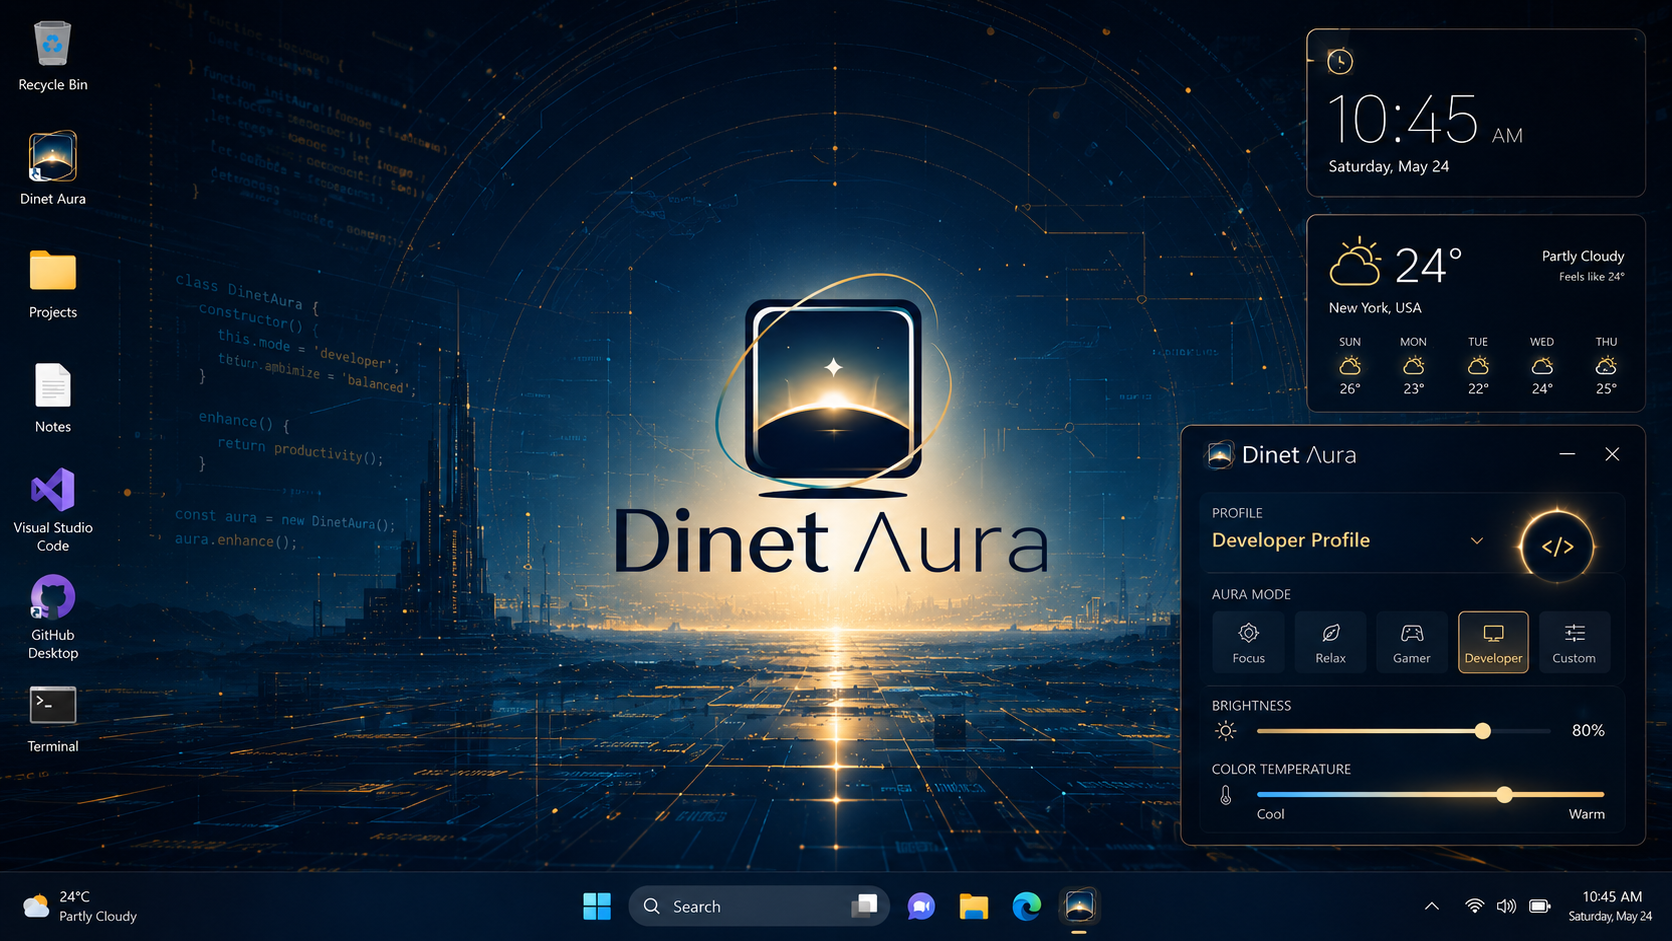Select Sunday 26° forecast icon
The image size is (1672, 941).
coord(1350,366)
